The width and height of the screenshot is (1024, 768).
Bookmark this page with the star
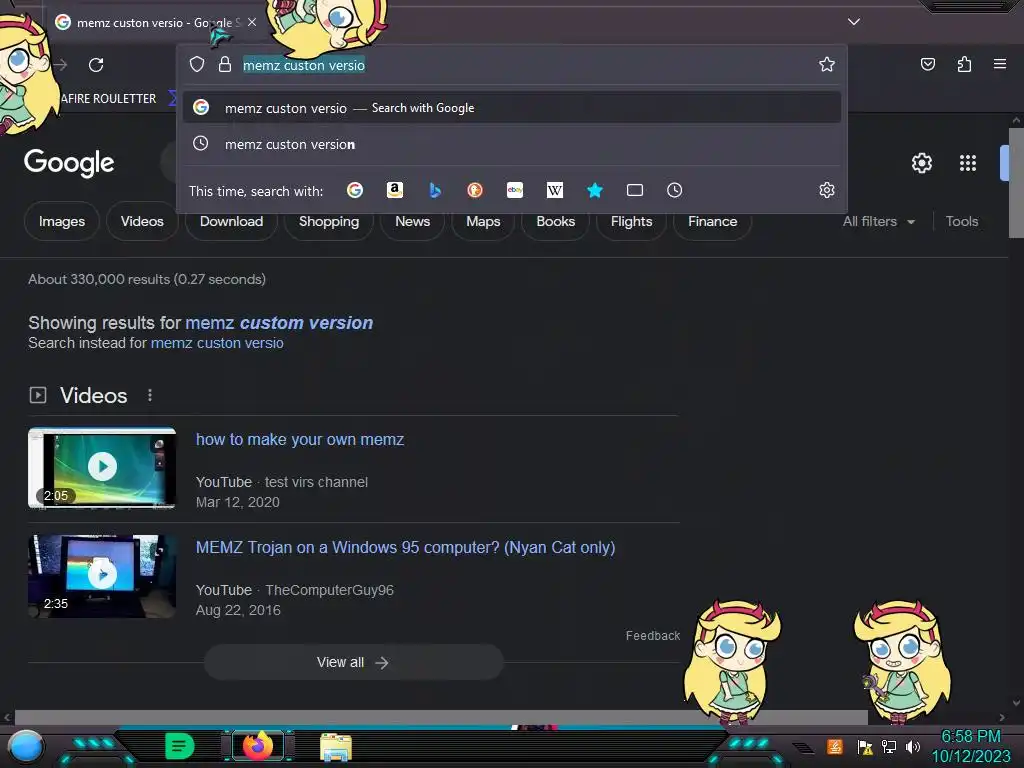tap(827, 64)
